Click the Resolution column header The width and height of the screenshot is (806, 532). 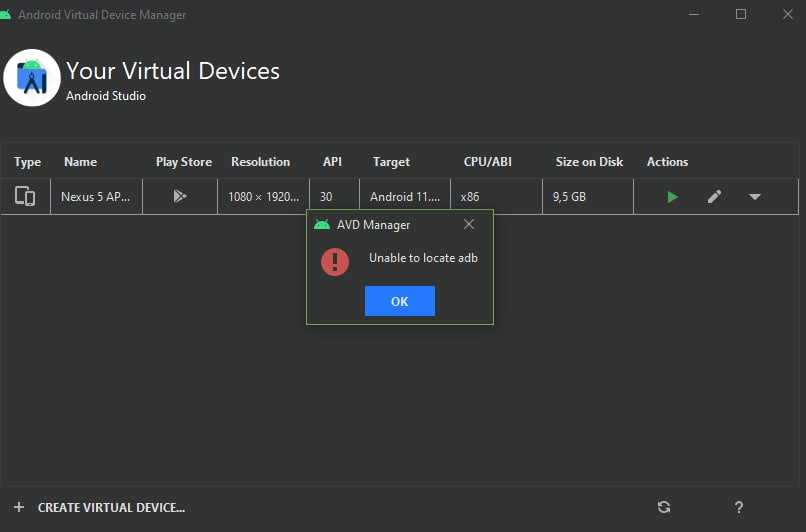261,162
